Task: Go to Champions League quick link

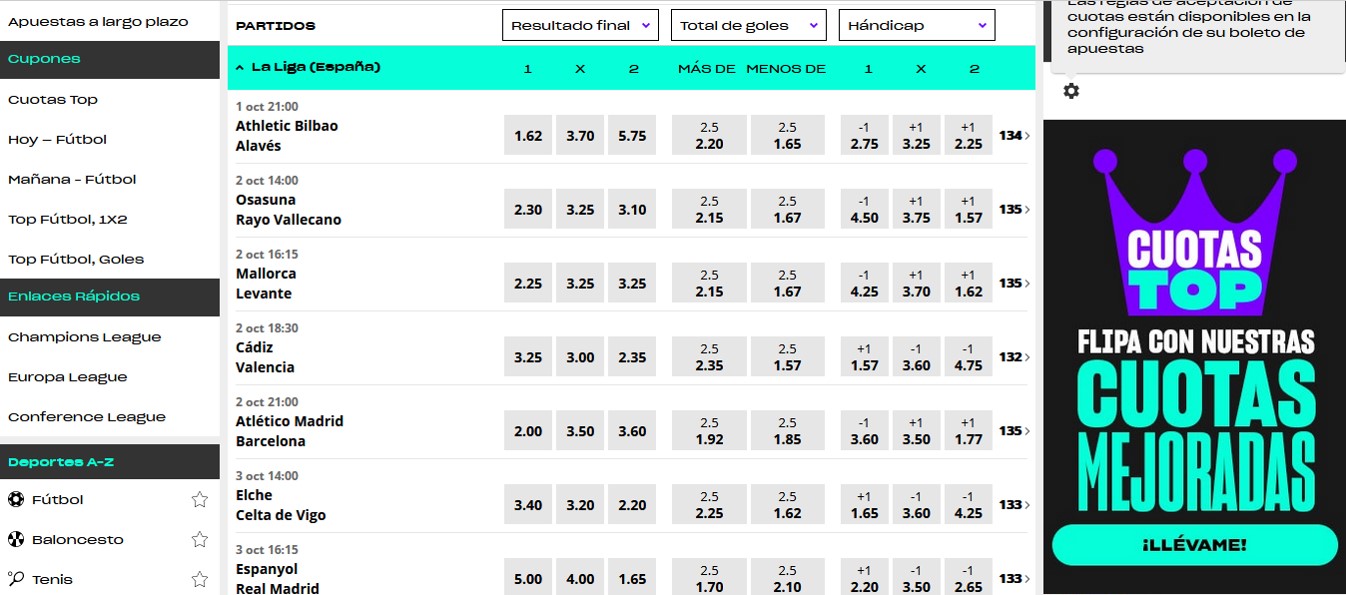Action: [x=84, y=337]
